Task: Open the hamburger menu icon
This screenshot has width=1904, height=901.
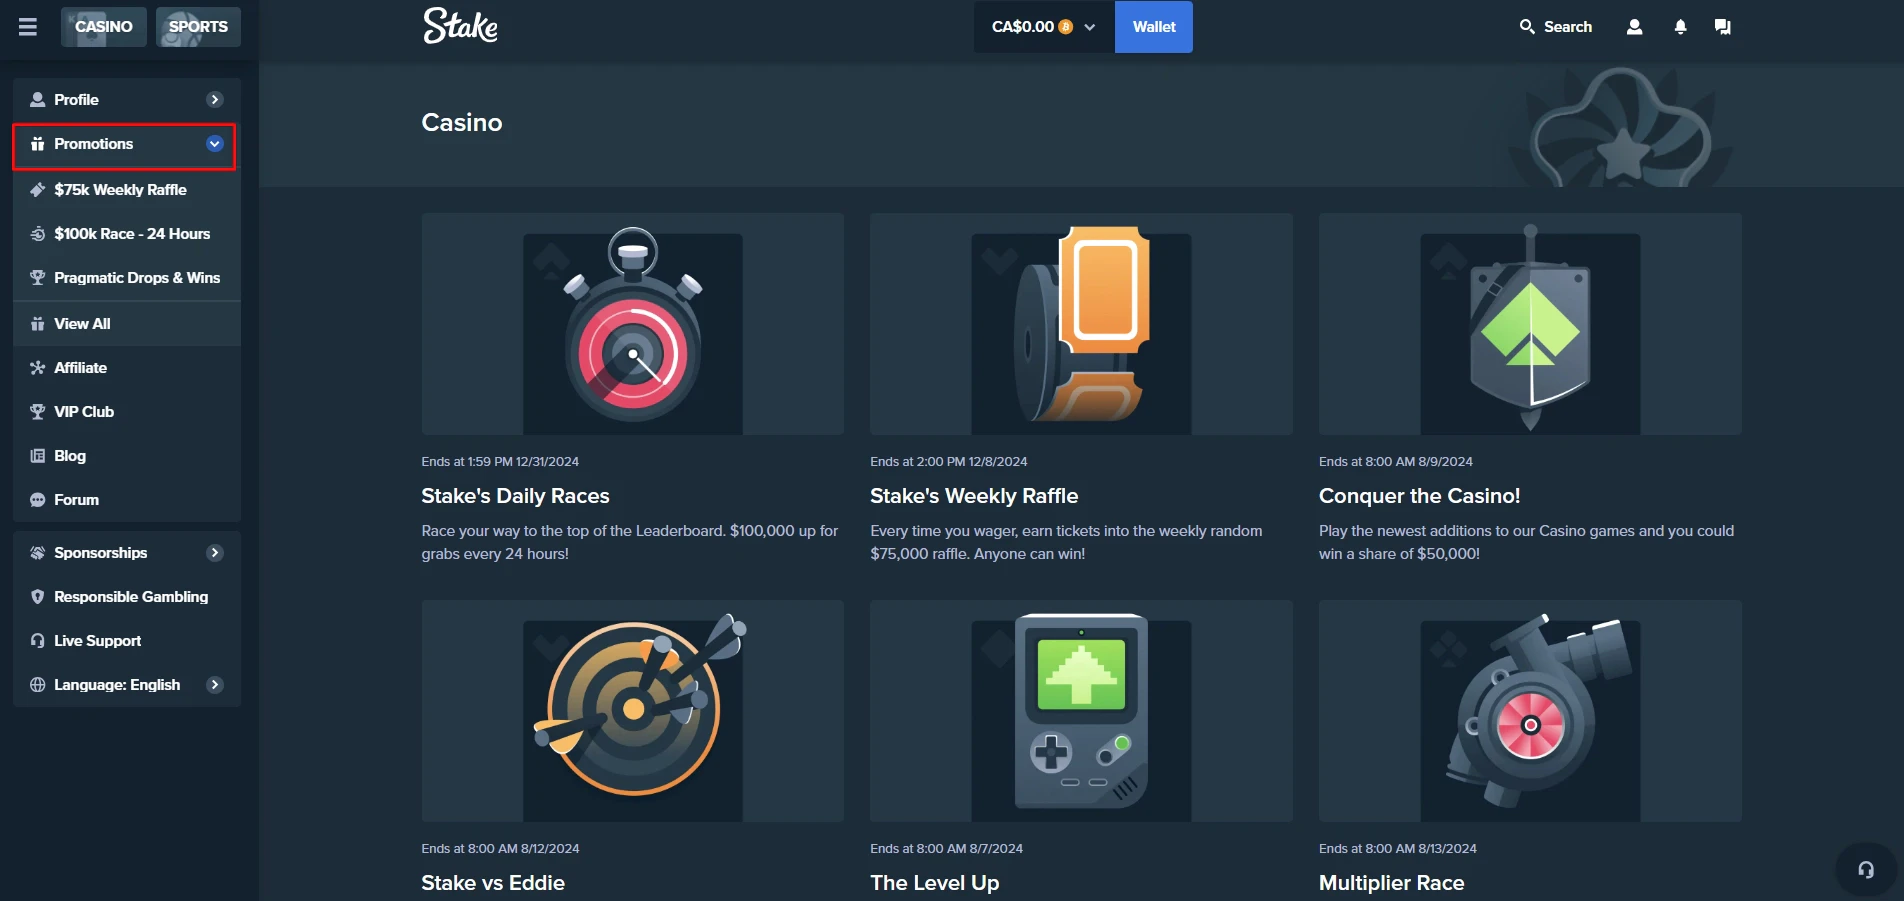Action: click(28, 27)
